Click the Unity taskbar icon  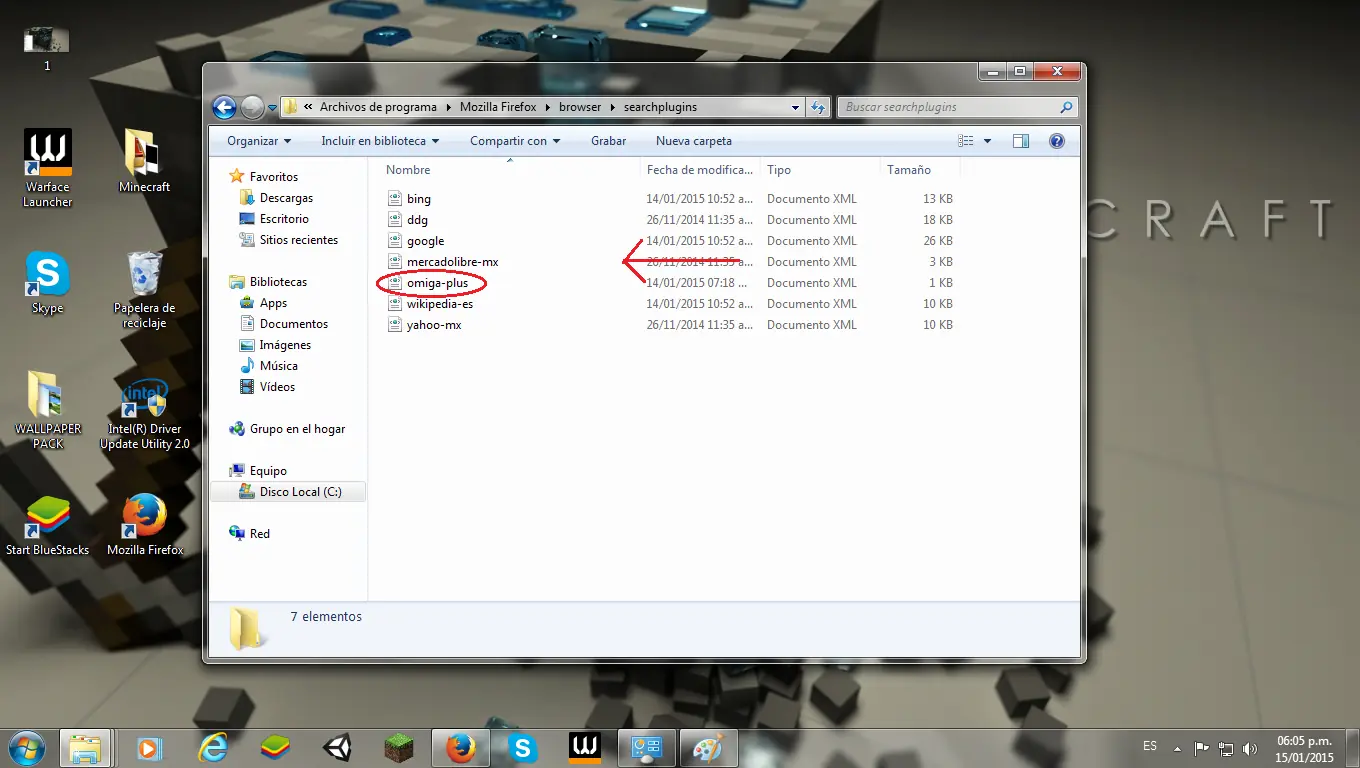click(337, 747)
